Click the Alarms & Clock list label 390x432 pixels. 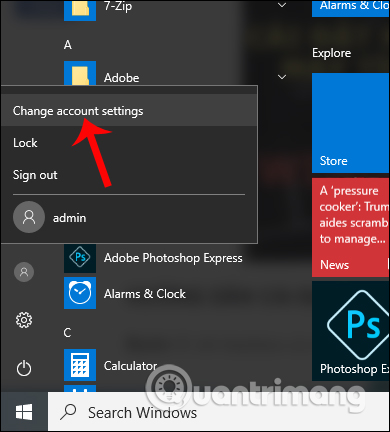145,294
